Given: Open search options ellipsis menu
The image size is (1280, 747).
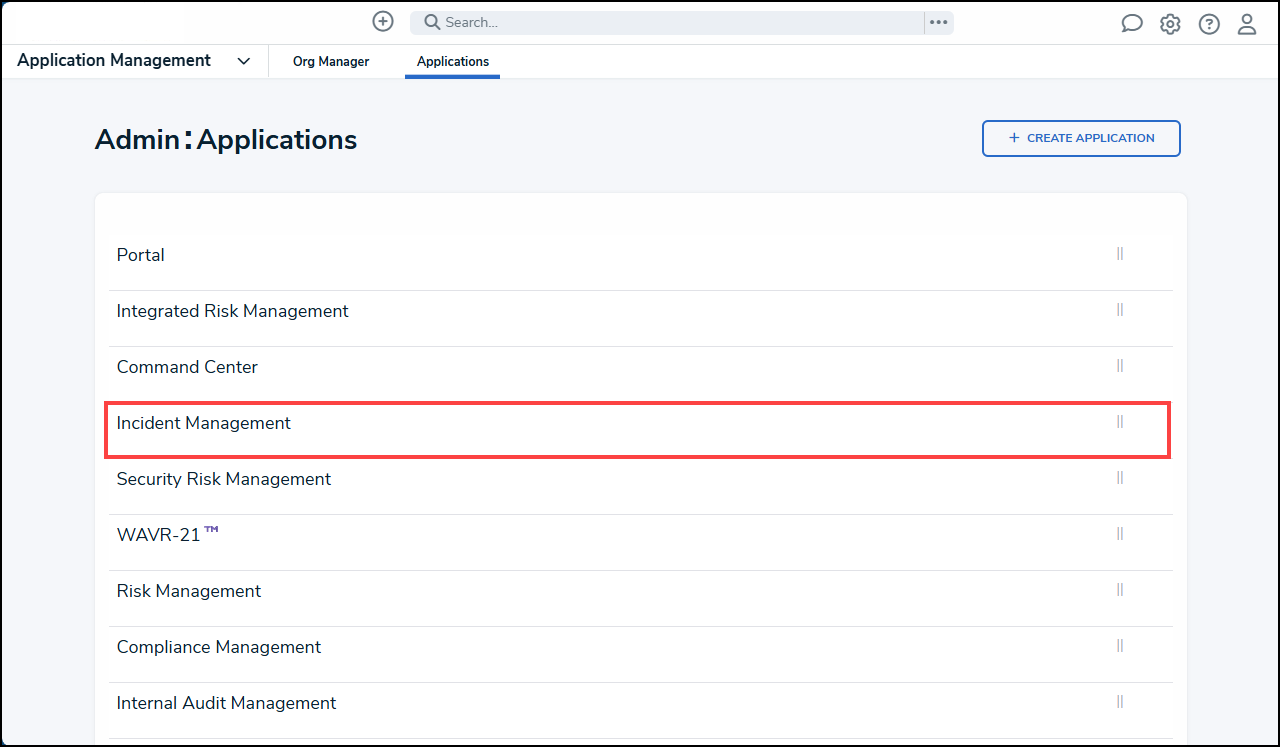Looking at the screenshot, I should point(938,22).
